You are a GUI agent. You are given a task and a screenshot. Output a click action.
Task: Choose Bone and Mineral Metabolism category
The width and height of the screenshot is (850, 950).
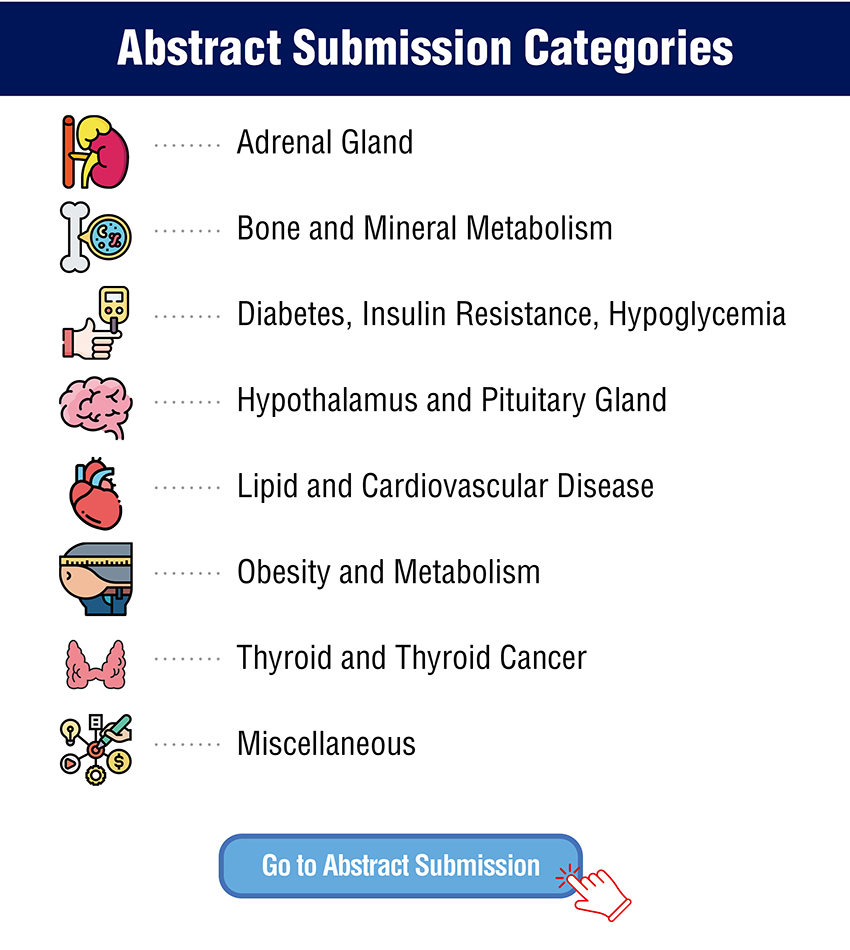pos(425,229)
